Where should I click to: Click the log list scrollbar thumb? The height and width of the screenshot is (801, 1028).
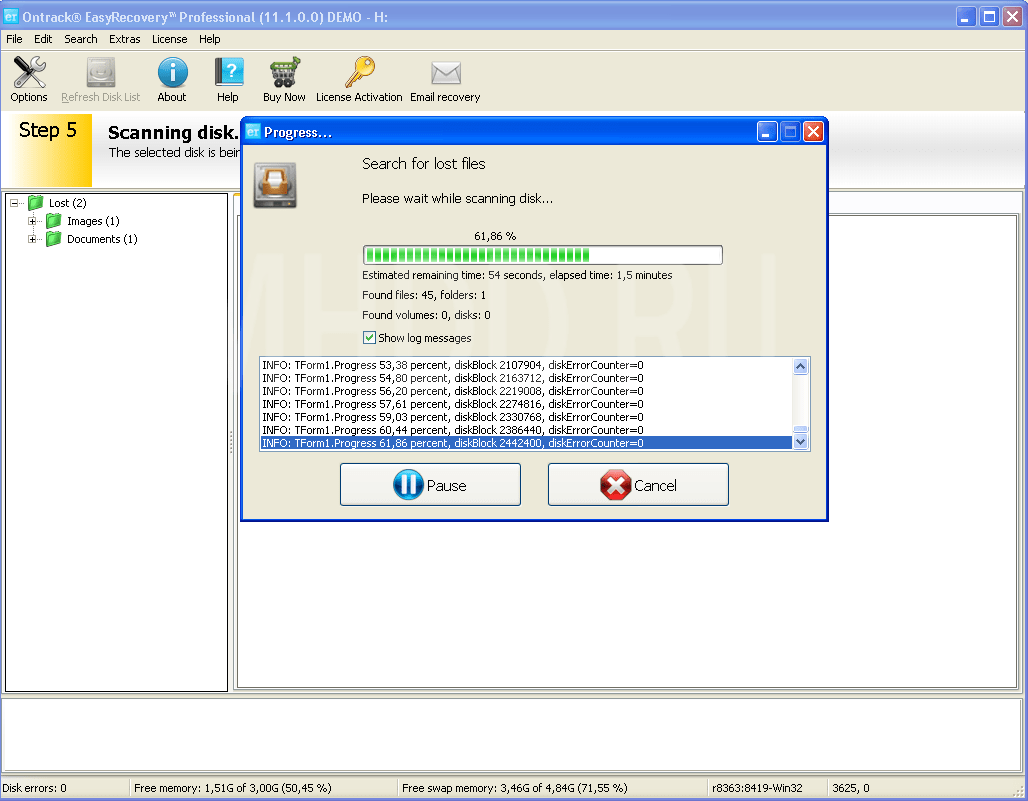click(801, 429)
